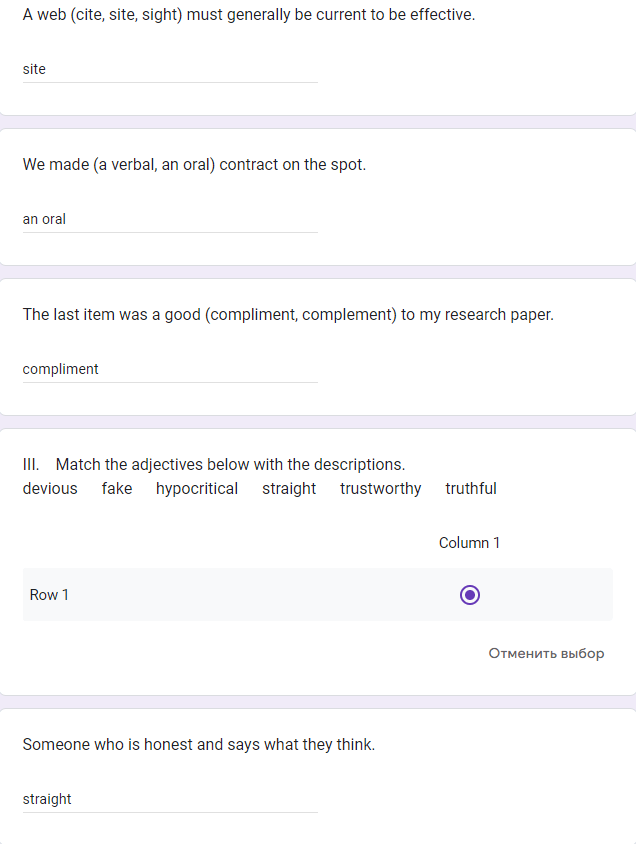Click the adjective "truthful" in the word list
This screenshot has width=636, height=844.
click(x=471, y=489)
